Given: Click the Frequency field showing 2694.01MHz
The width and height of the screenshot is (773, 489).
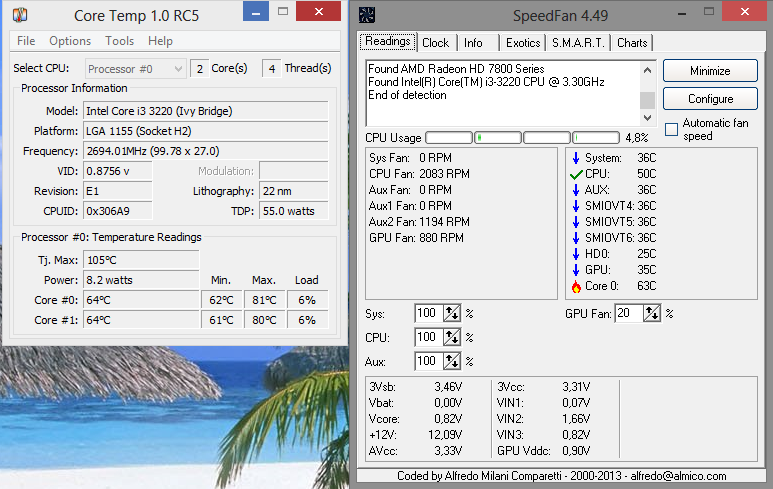Looking at the screenshot, I should point(206,151).
